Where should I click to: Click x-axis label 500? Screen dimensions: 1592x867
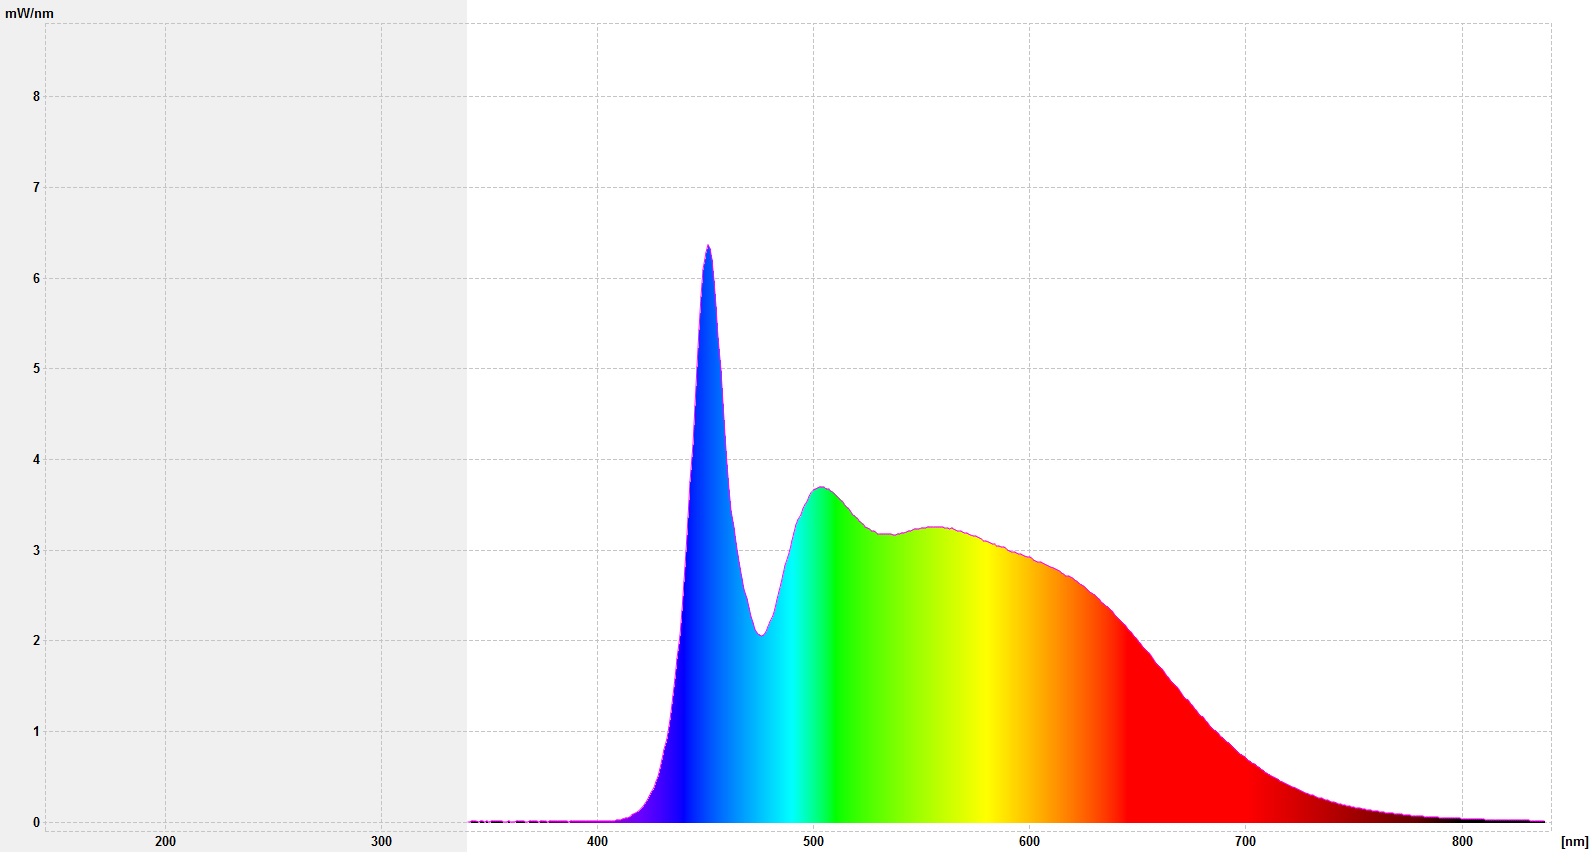click(813, 842)
